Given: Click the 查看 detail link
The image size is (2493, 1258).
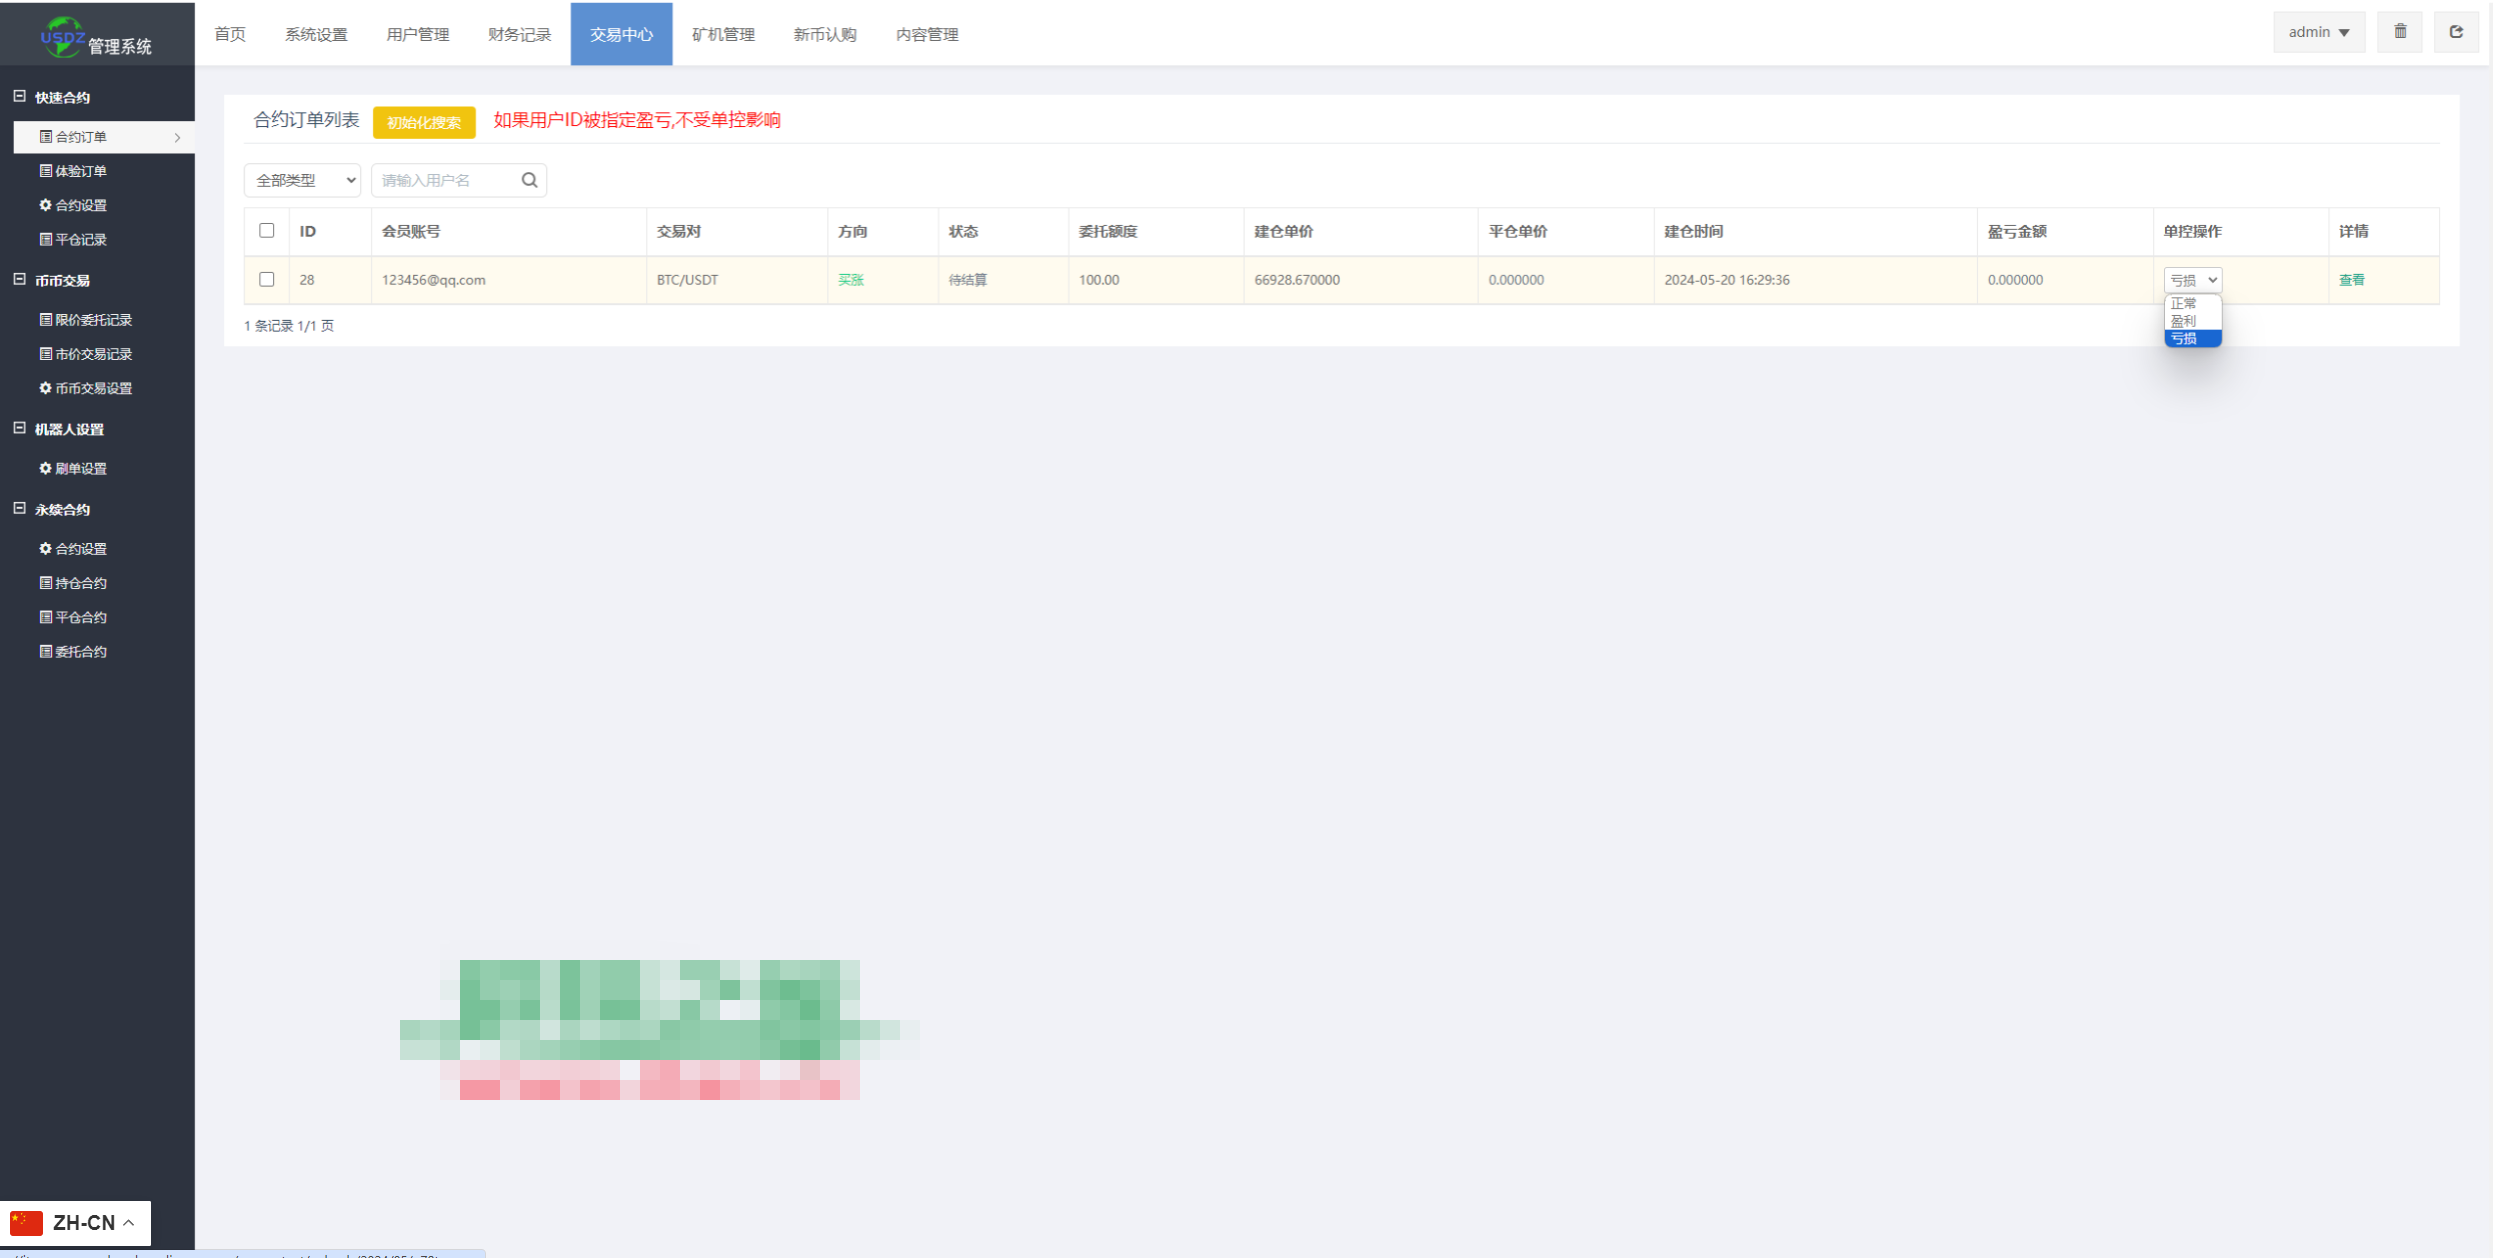Looking at the screenshot, I should (x=2351, y=280).
